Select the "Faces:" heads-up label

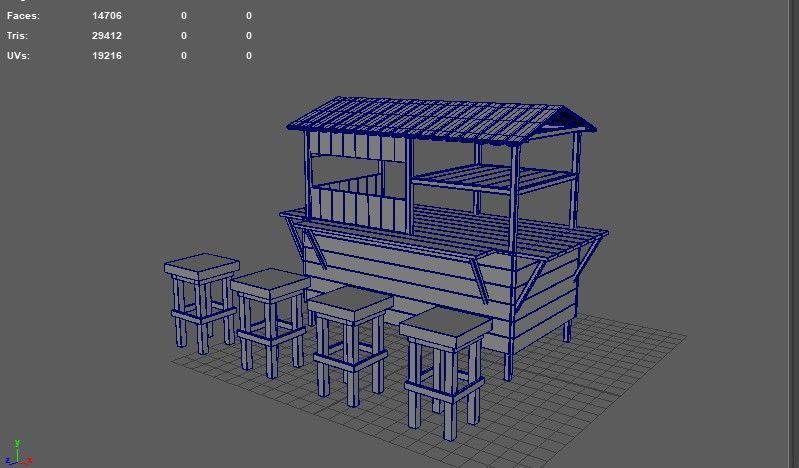pos(23,16)
